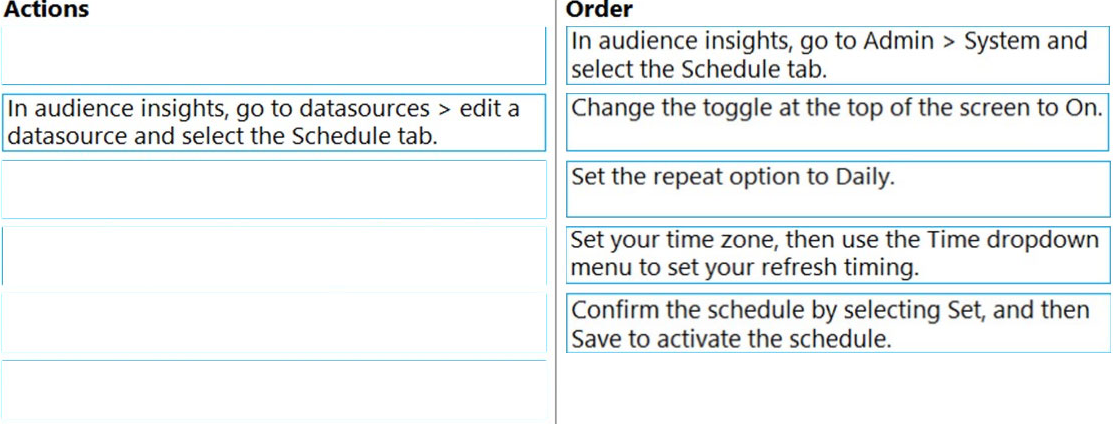Click the Order column header
Viewport: 1116px width, 424px height.
coord(598,10)
